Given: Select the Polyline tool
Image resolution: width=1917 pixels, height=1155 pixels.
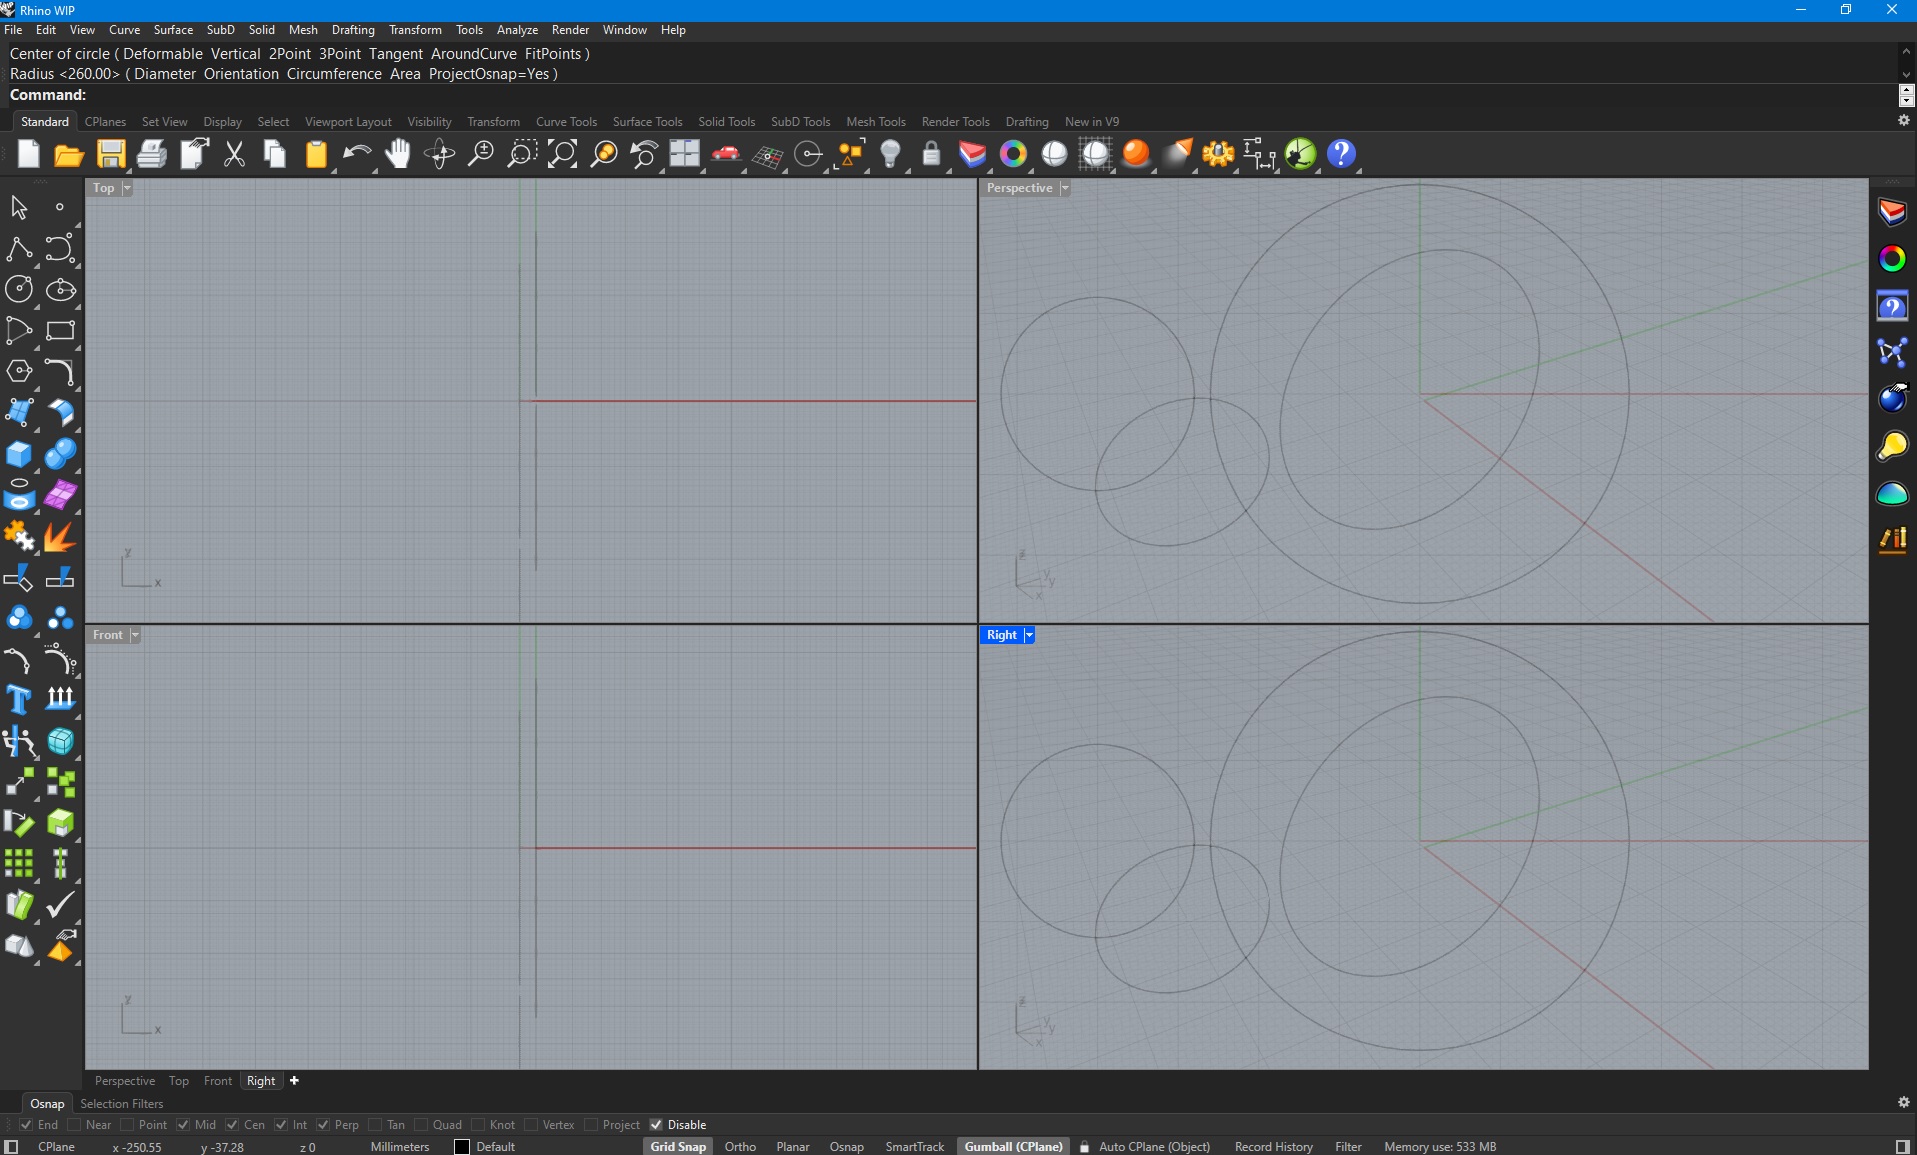Looking at the screenshot, I should coord(19,248).
